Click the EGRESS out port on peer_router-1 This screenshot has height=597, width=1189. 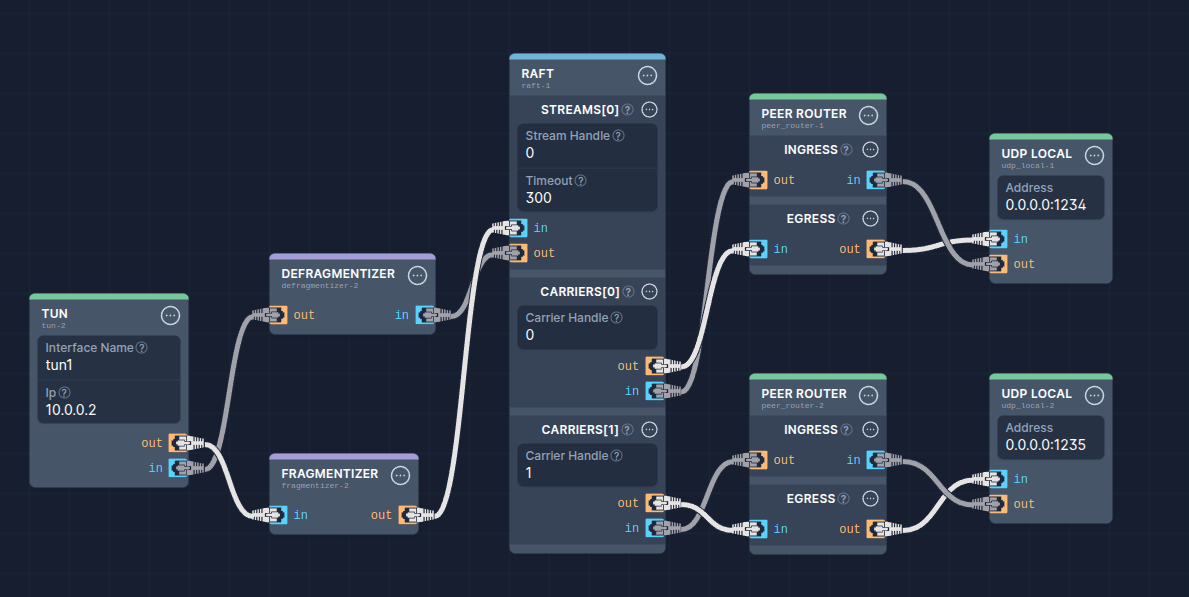coord(875,248)
